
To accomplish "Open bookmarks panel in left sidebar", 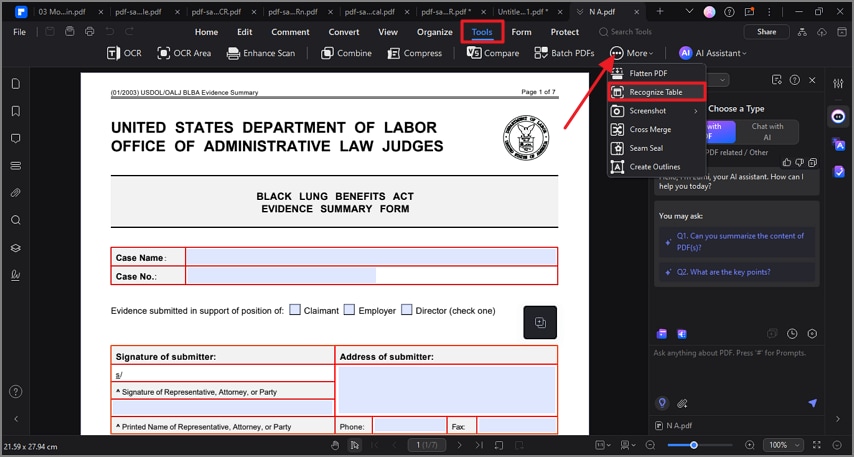I will [x=16, y=111].
